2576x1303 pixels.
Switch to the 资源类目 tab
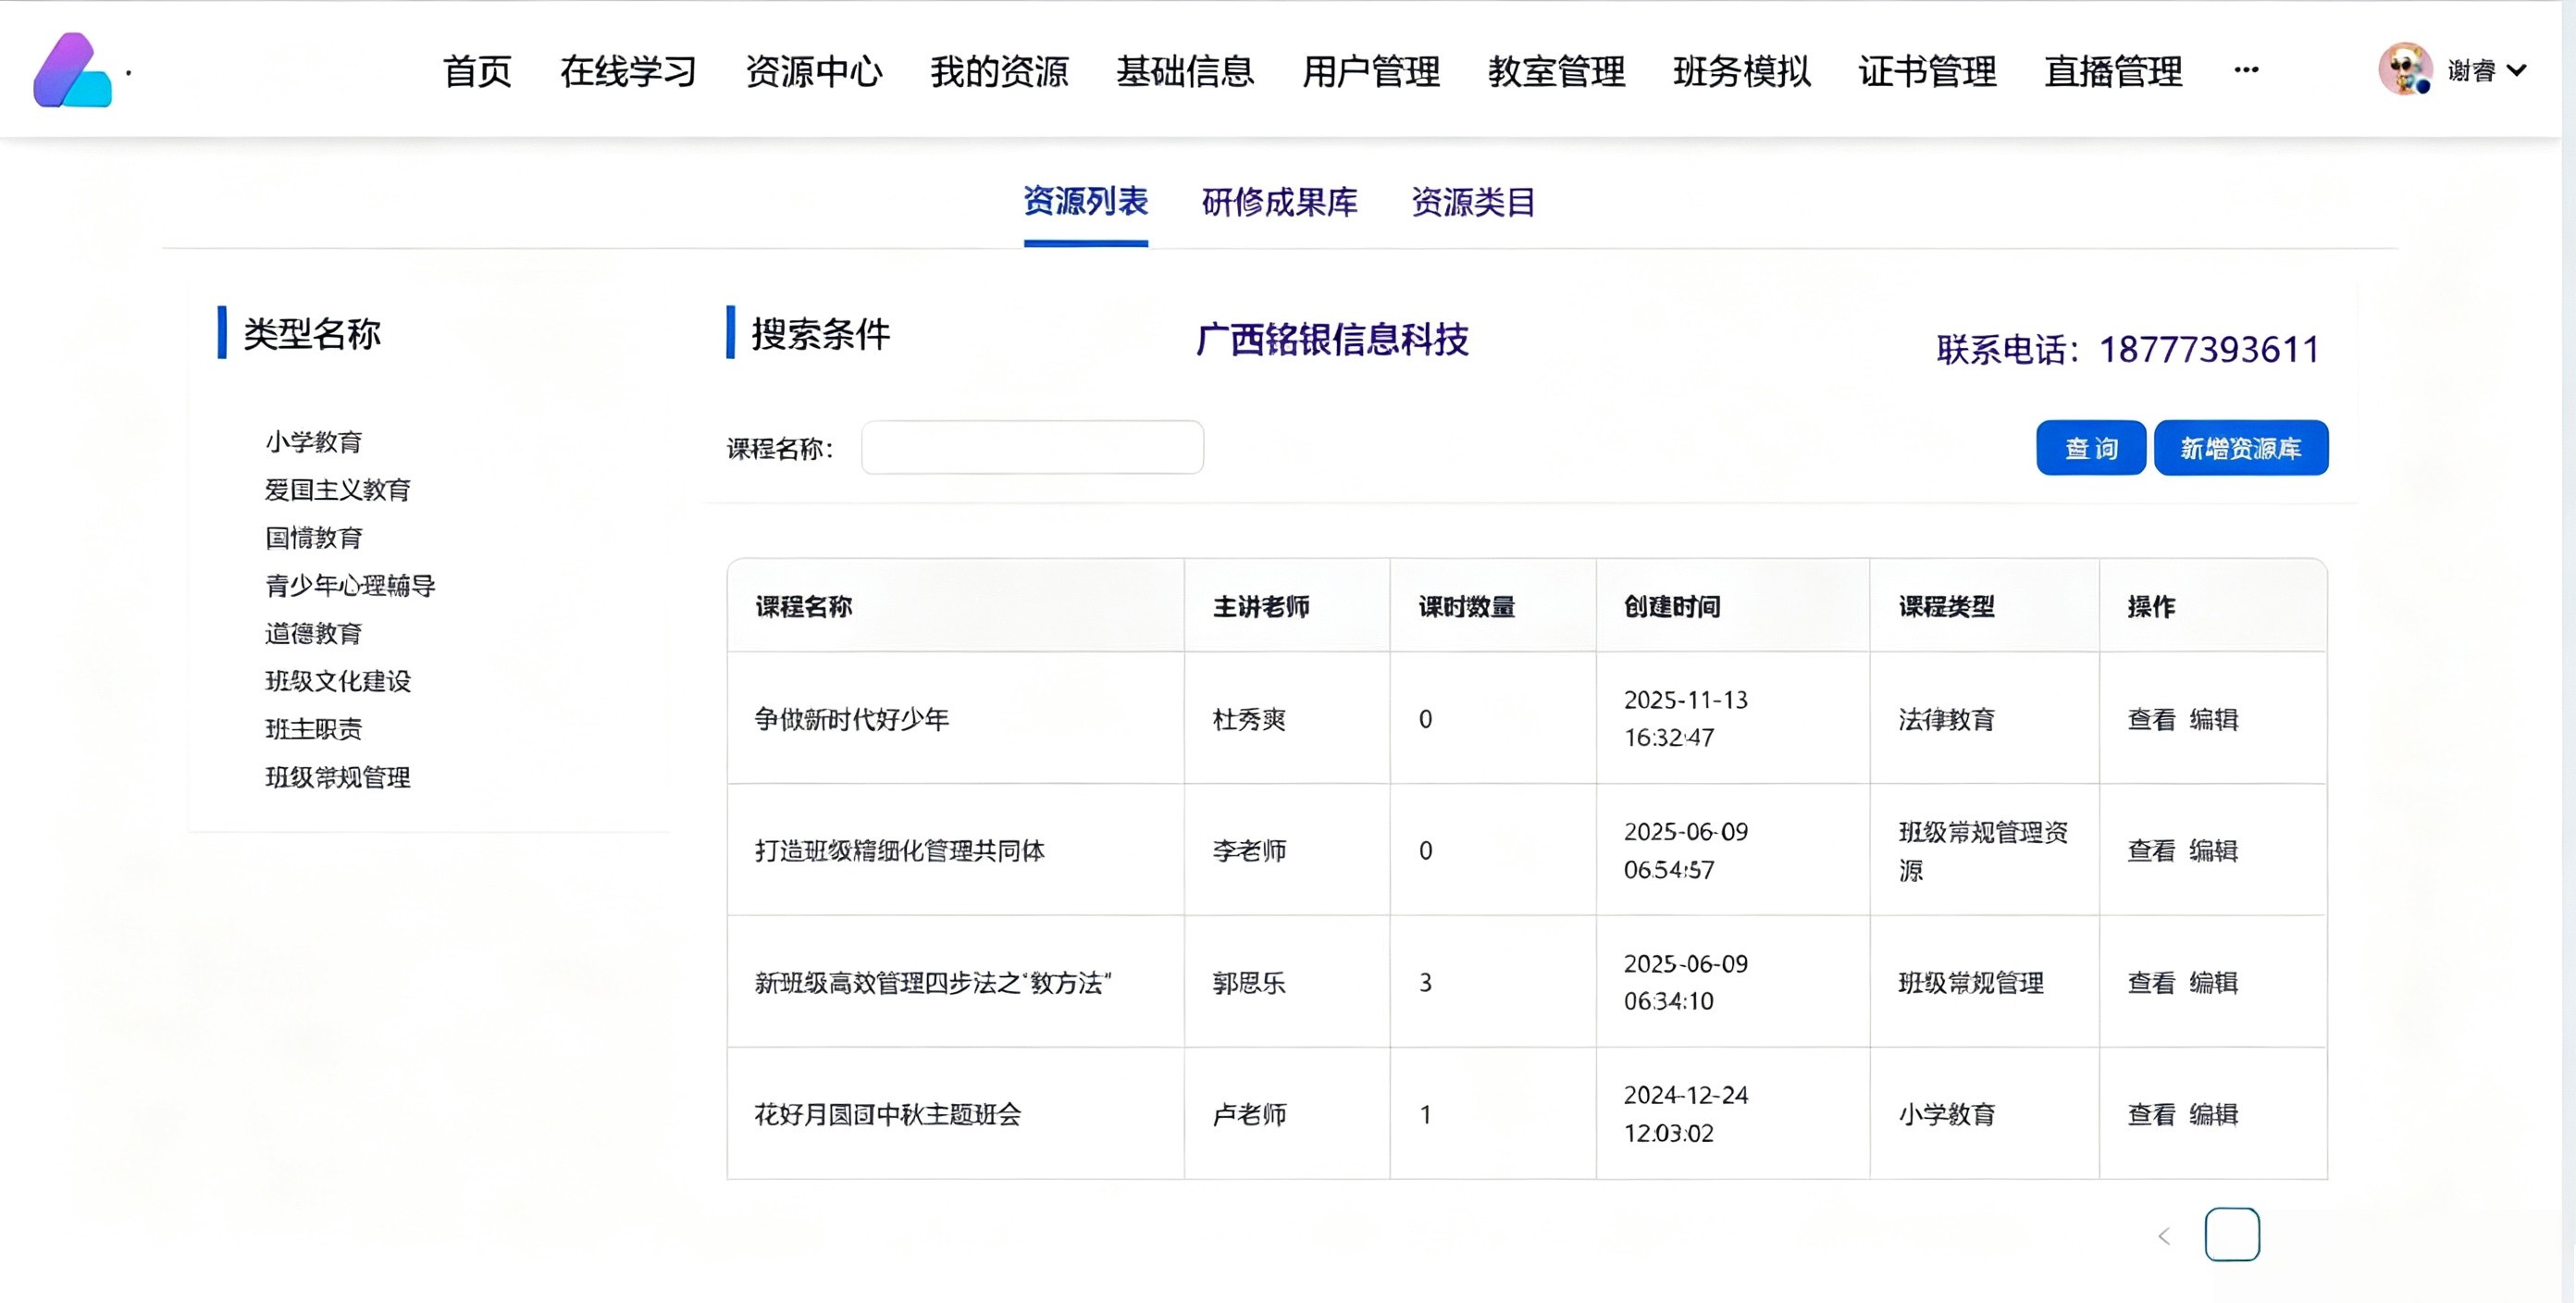point(1473,202)
